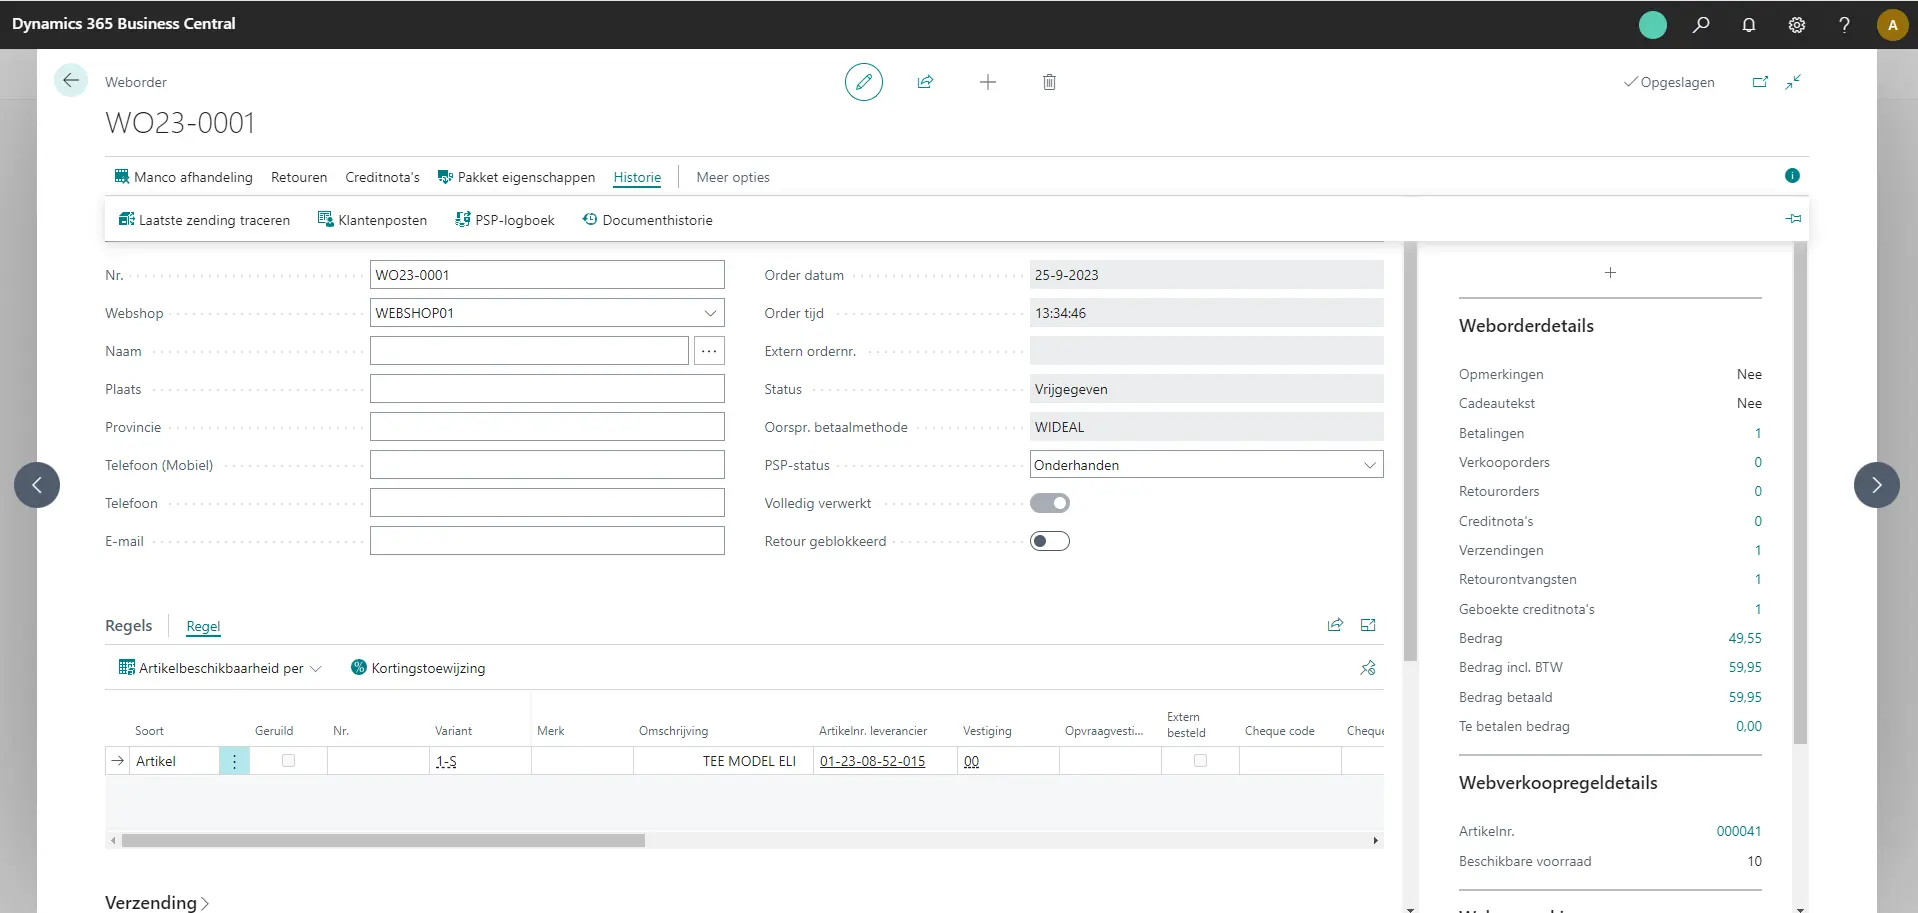The width and height of the screenshot is (1918, 913).
Task: Open Artikelnr. 000041 link
Action: (x=1739, y=831)
